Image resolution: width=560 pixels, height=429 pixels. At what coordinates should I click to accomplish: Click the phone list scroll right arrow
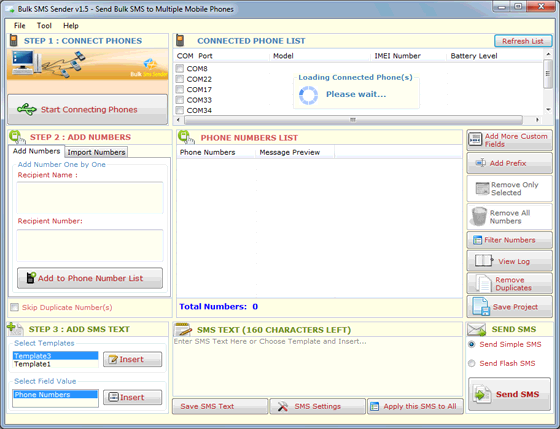[537, 120]
